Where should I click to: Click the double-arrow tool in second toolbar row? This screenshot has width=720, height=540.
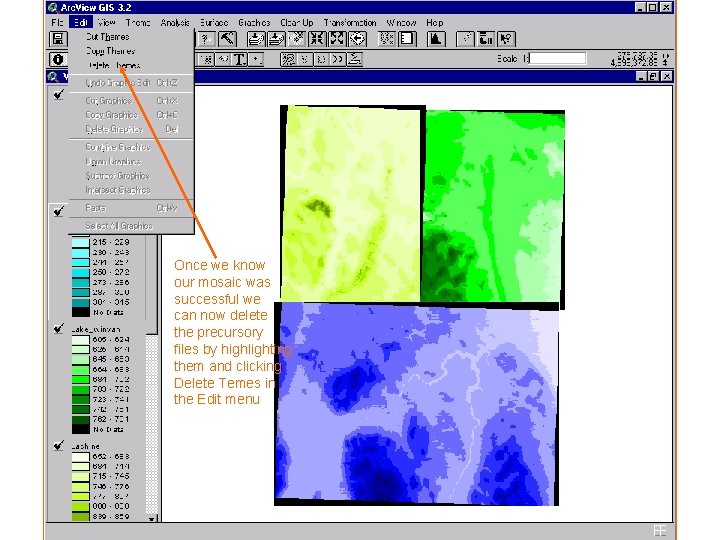click(x=338, y=60)
